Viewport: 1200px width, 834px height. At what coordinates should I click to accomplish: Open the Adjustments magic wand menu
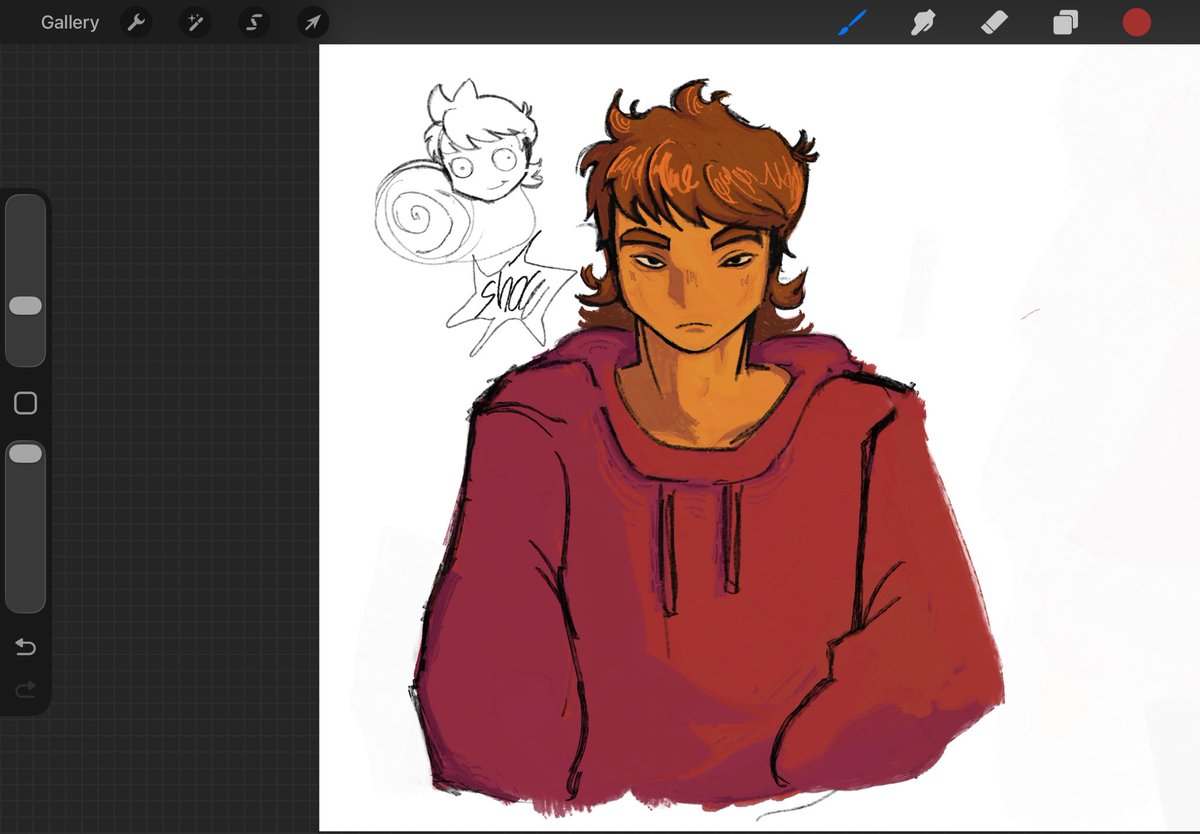195,22
